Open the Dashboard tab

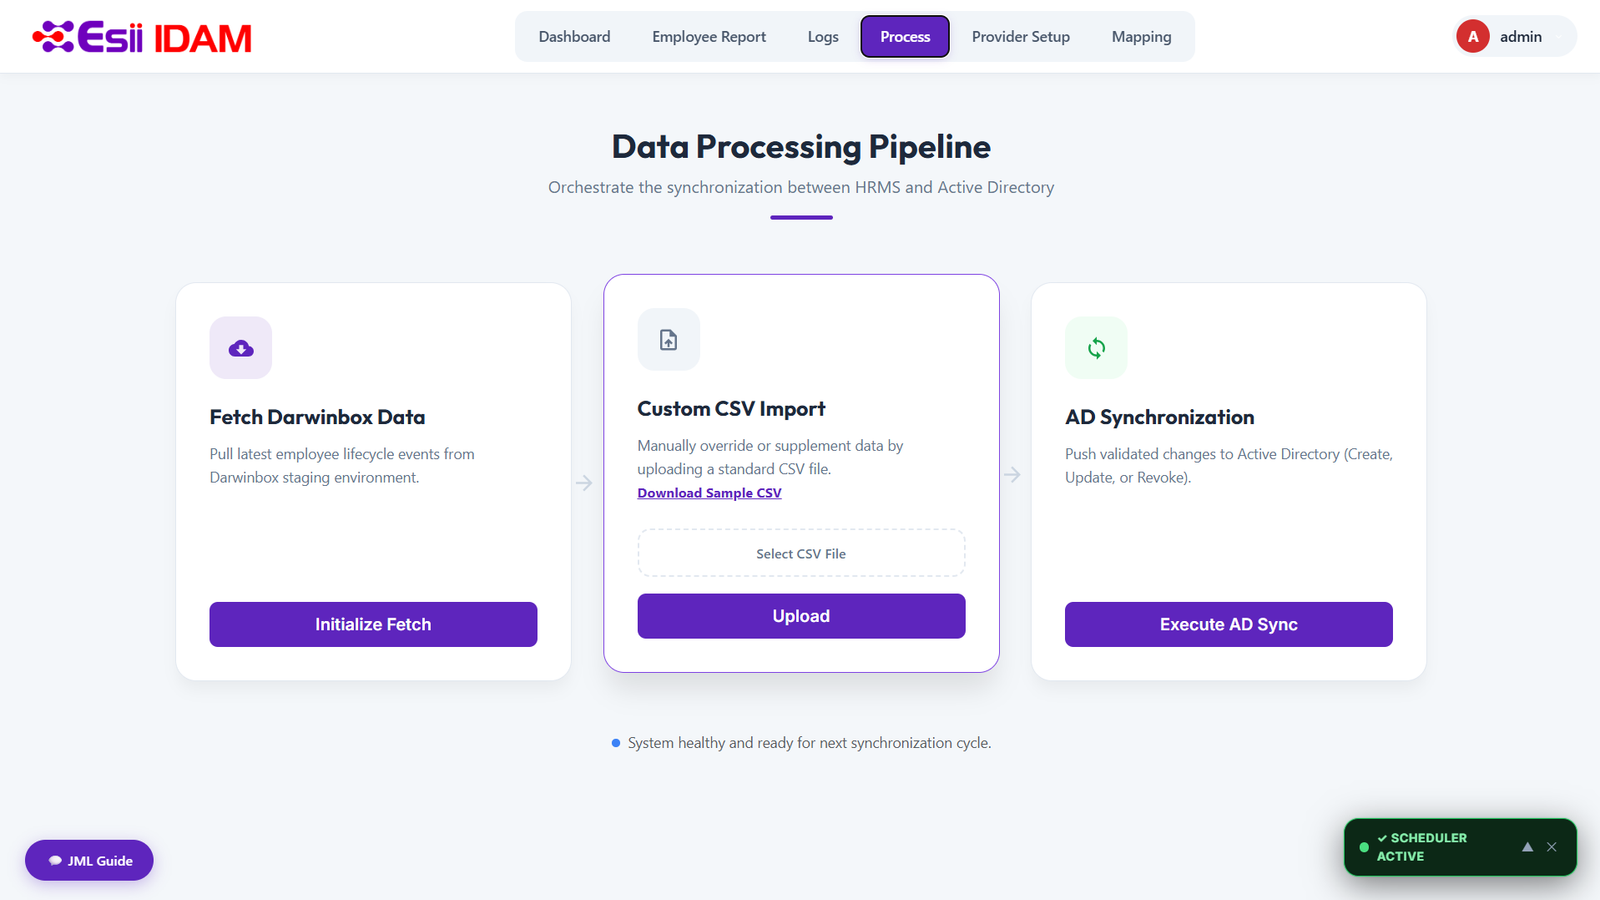tap(574, 37)
